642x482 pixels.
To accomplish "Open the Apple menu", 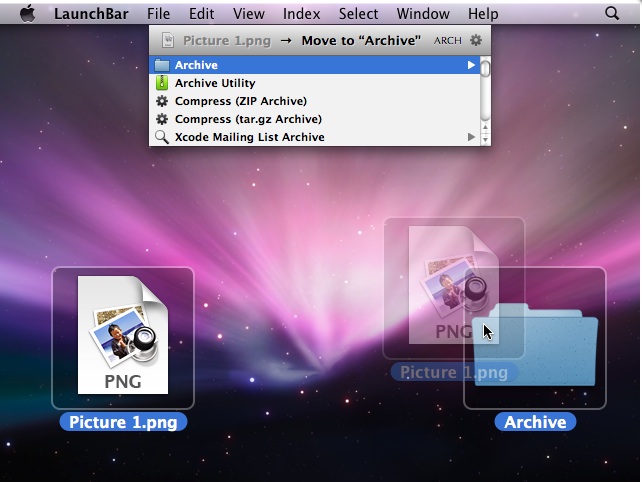I will point(27,14).
